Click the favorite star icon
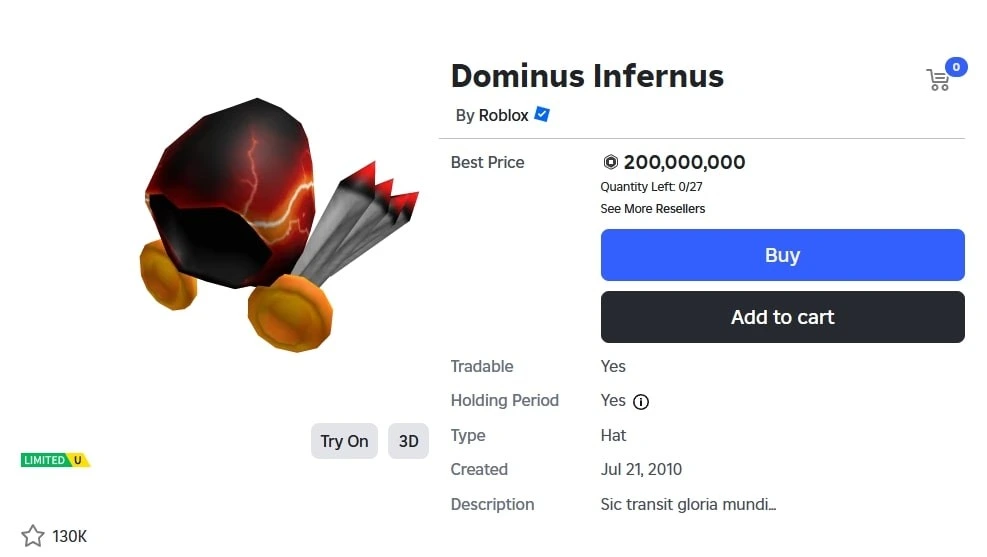 click(x=33, y=536)
